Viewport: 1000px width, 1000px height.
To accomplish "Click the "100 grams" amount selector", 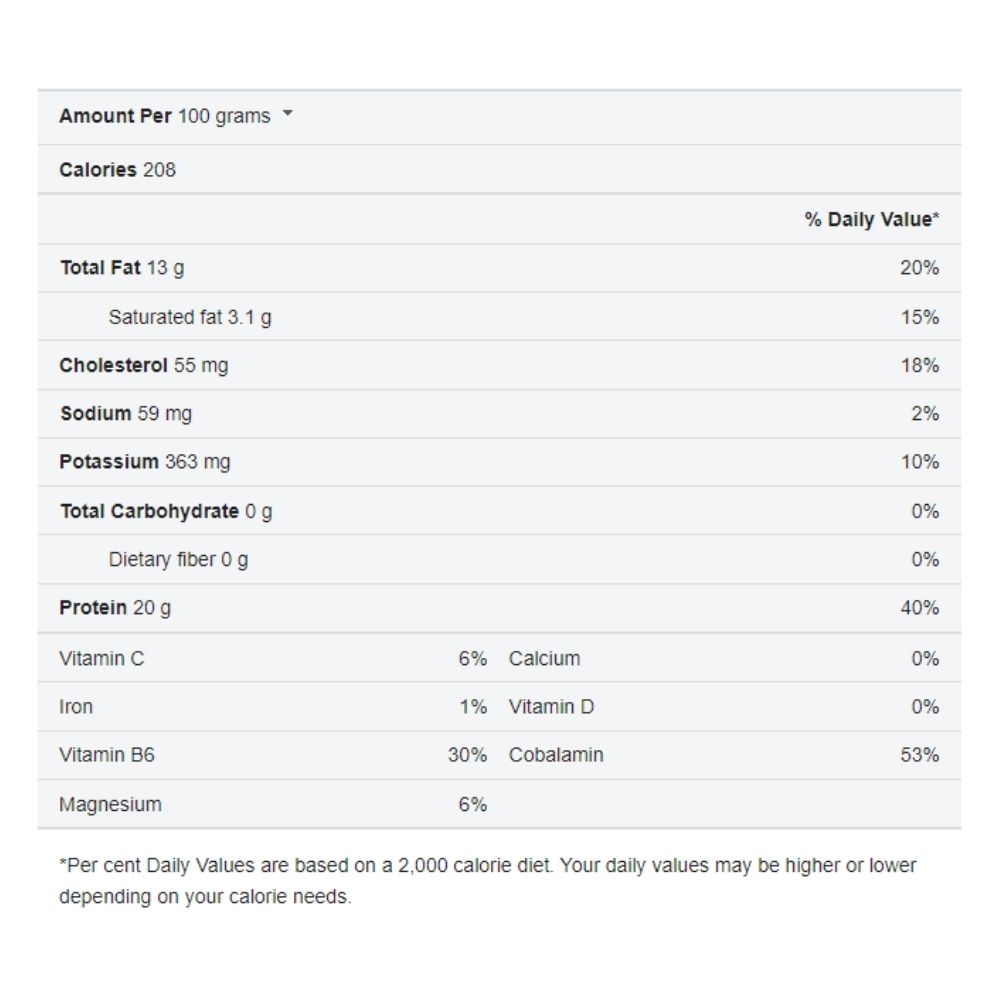I will click(x=224, y=116).
